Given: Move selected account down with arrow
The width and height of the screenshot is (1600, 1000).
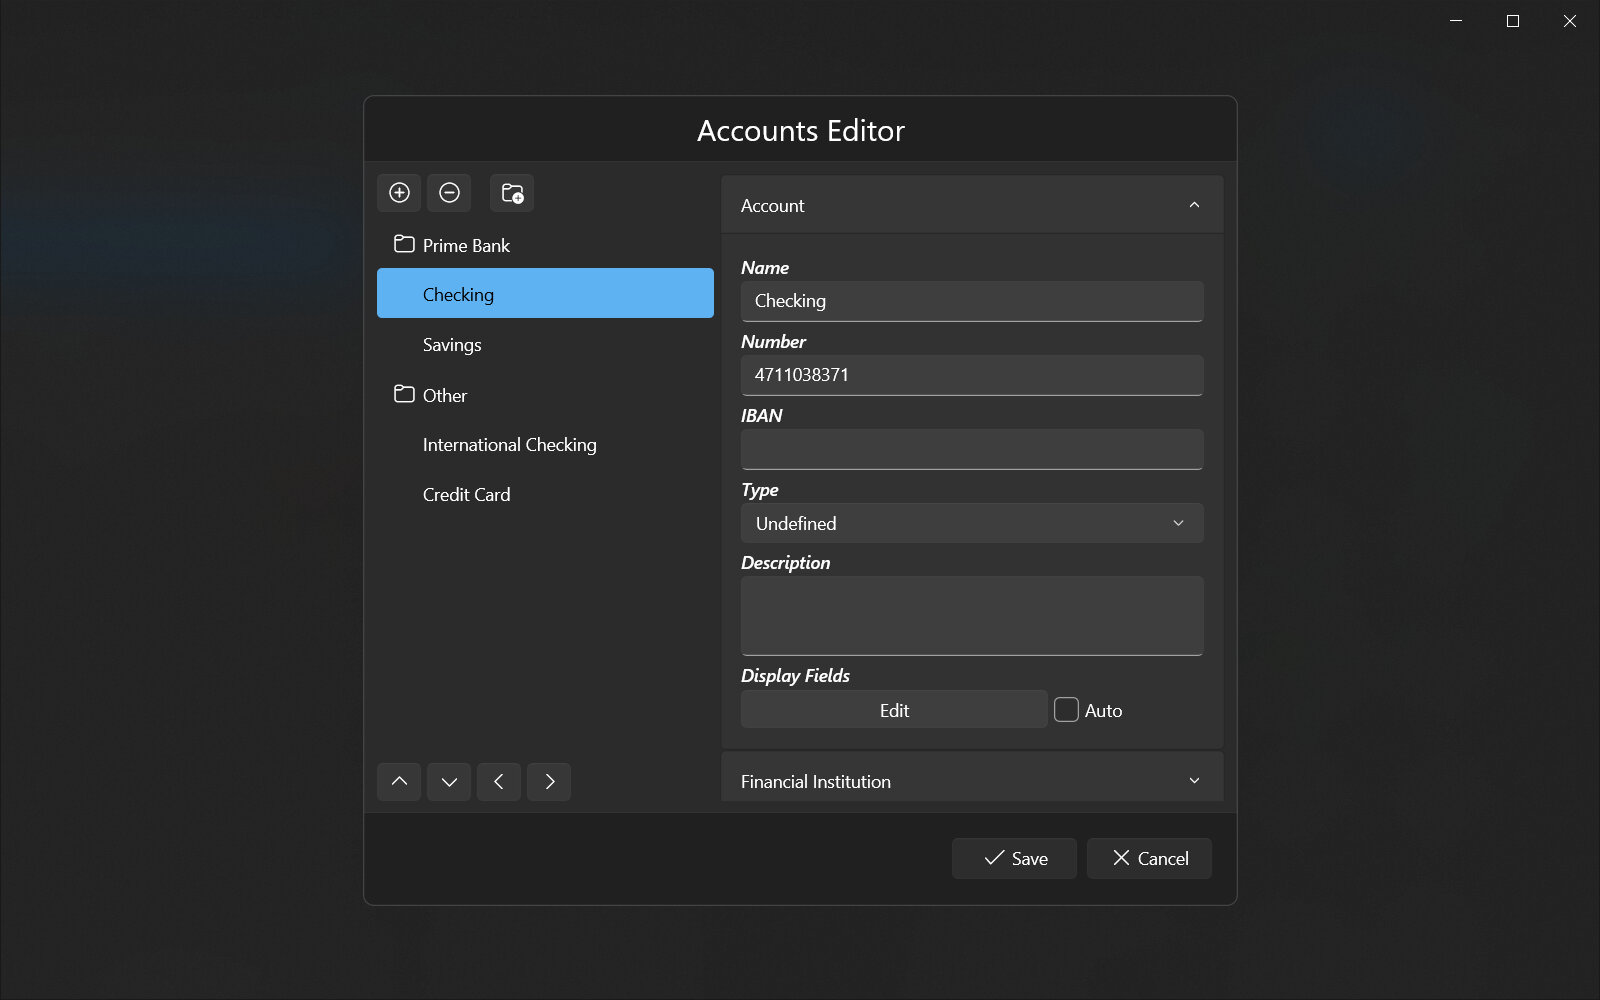Looking at the screenshot, I should coord(449,782).
